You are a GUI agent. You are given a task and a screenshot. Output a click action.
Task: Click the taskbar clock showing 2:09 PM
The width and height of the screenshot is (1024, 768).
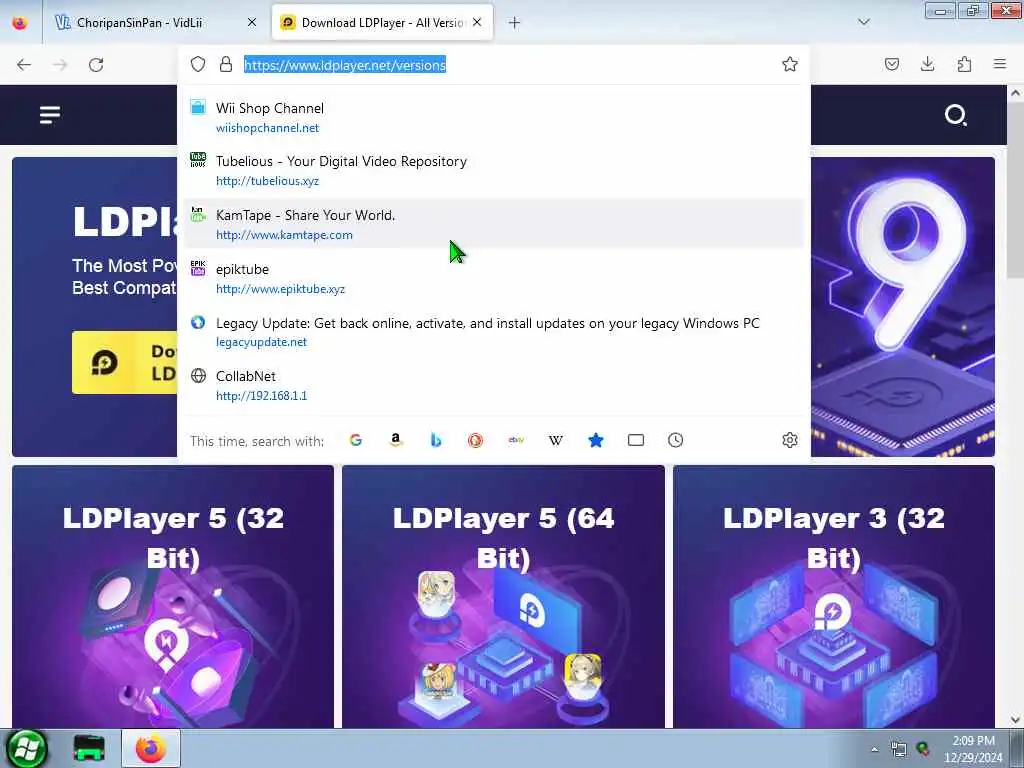(x=973, y=749)
